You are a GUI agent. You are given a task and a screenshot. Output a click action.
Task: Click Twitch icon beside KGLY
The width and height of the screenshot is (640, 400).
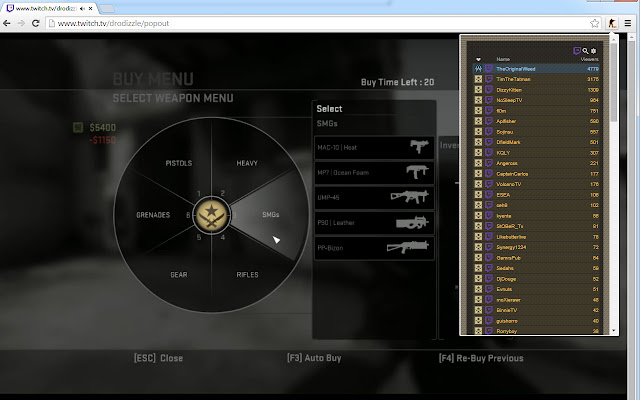(489, 153)
